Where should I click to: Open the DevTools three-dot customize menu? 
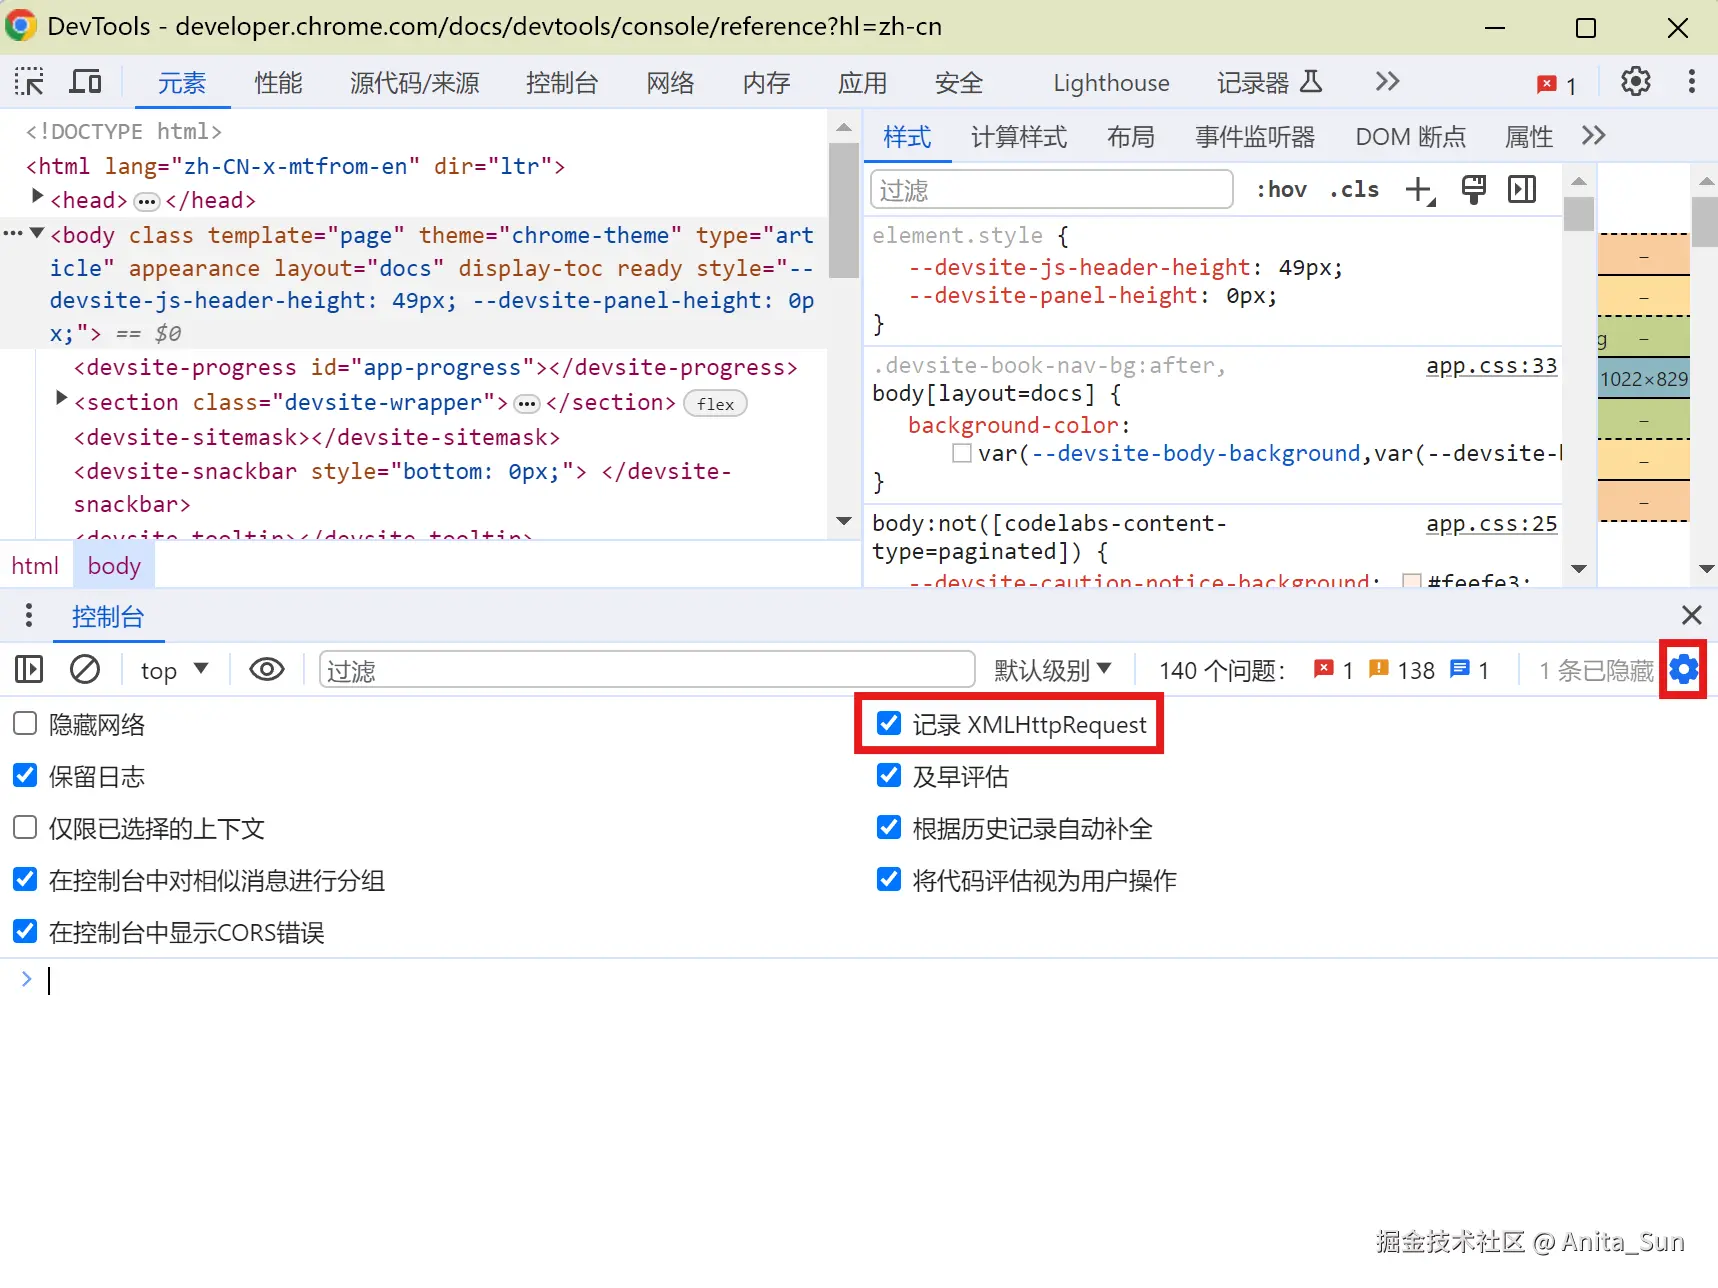[1692, 82]
